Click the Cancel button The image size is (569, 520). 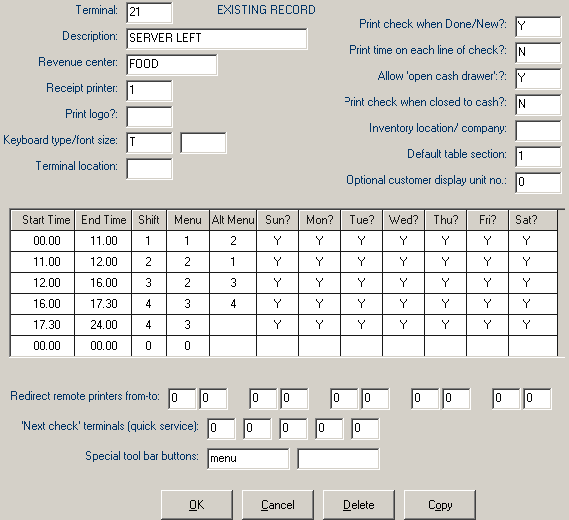278,505
